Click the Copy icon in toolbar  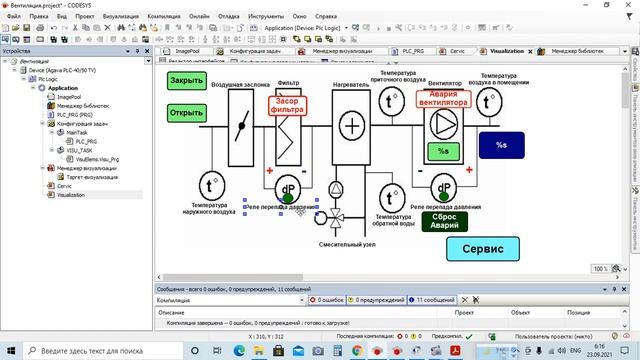pos(86,28)
